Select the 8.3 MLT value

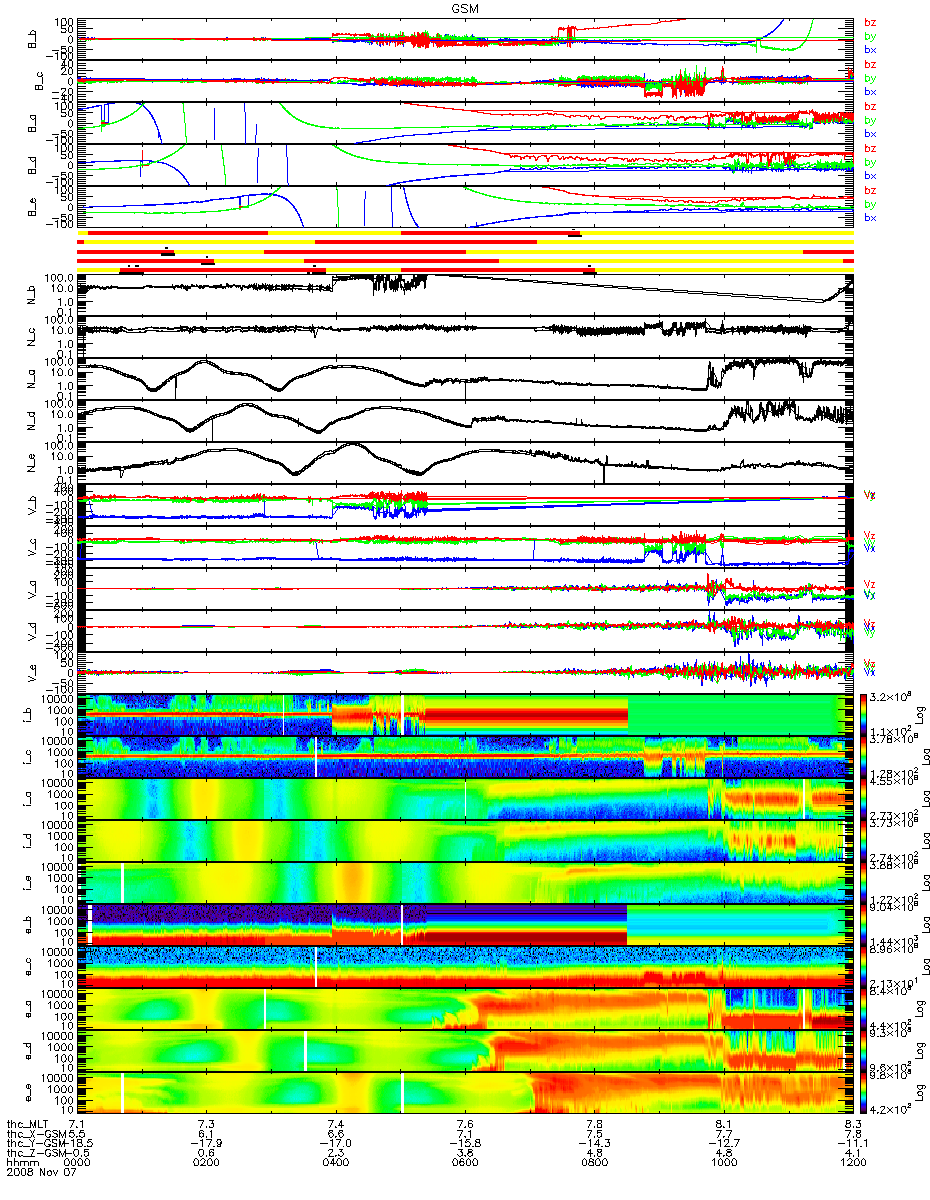852,1125
